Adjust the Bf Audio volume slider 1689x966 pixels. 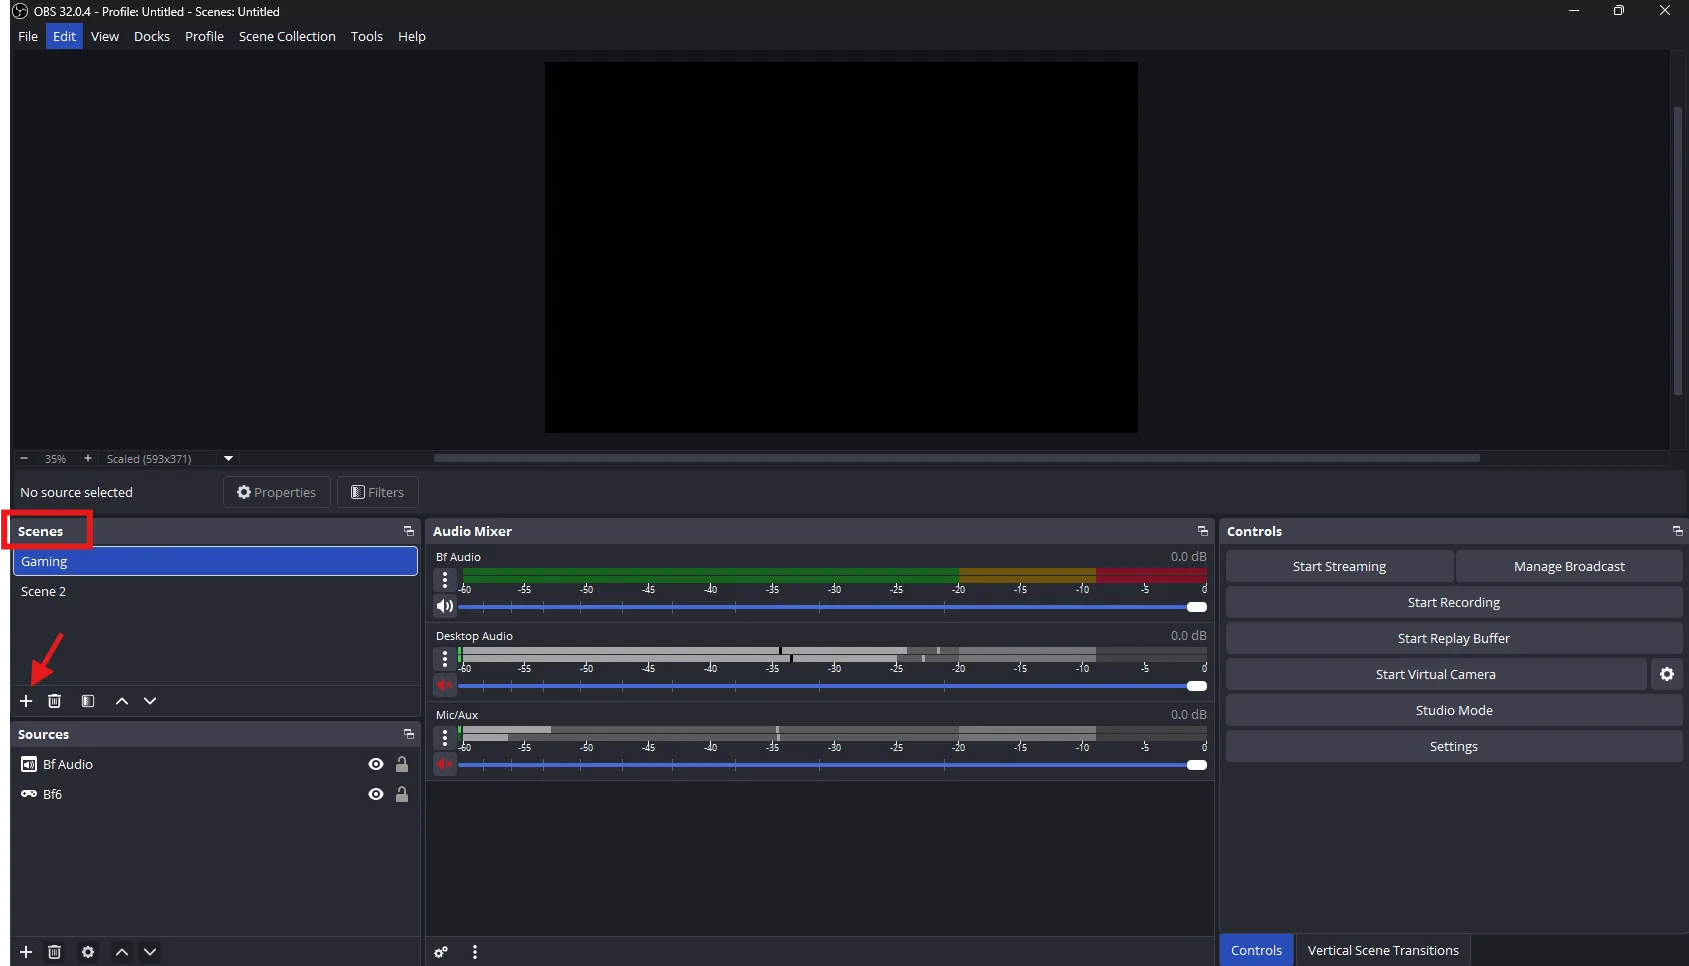pos(1196,607)
